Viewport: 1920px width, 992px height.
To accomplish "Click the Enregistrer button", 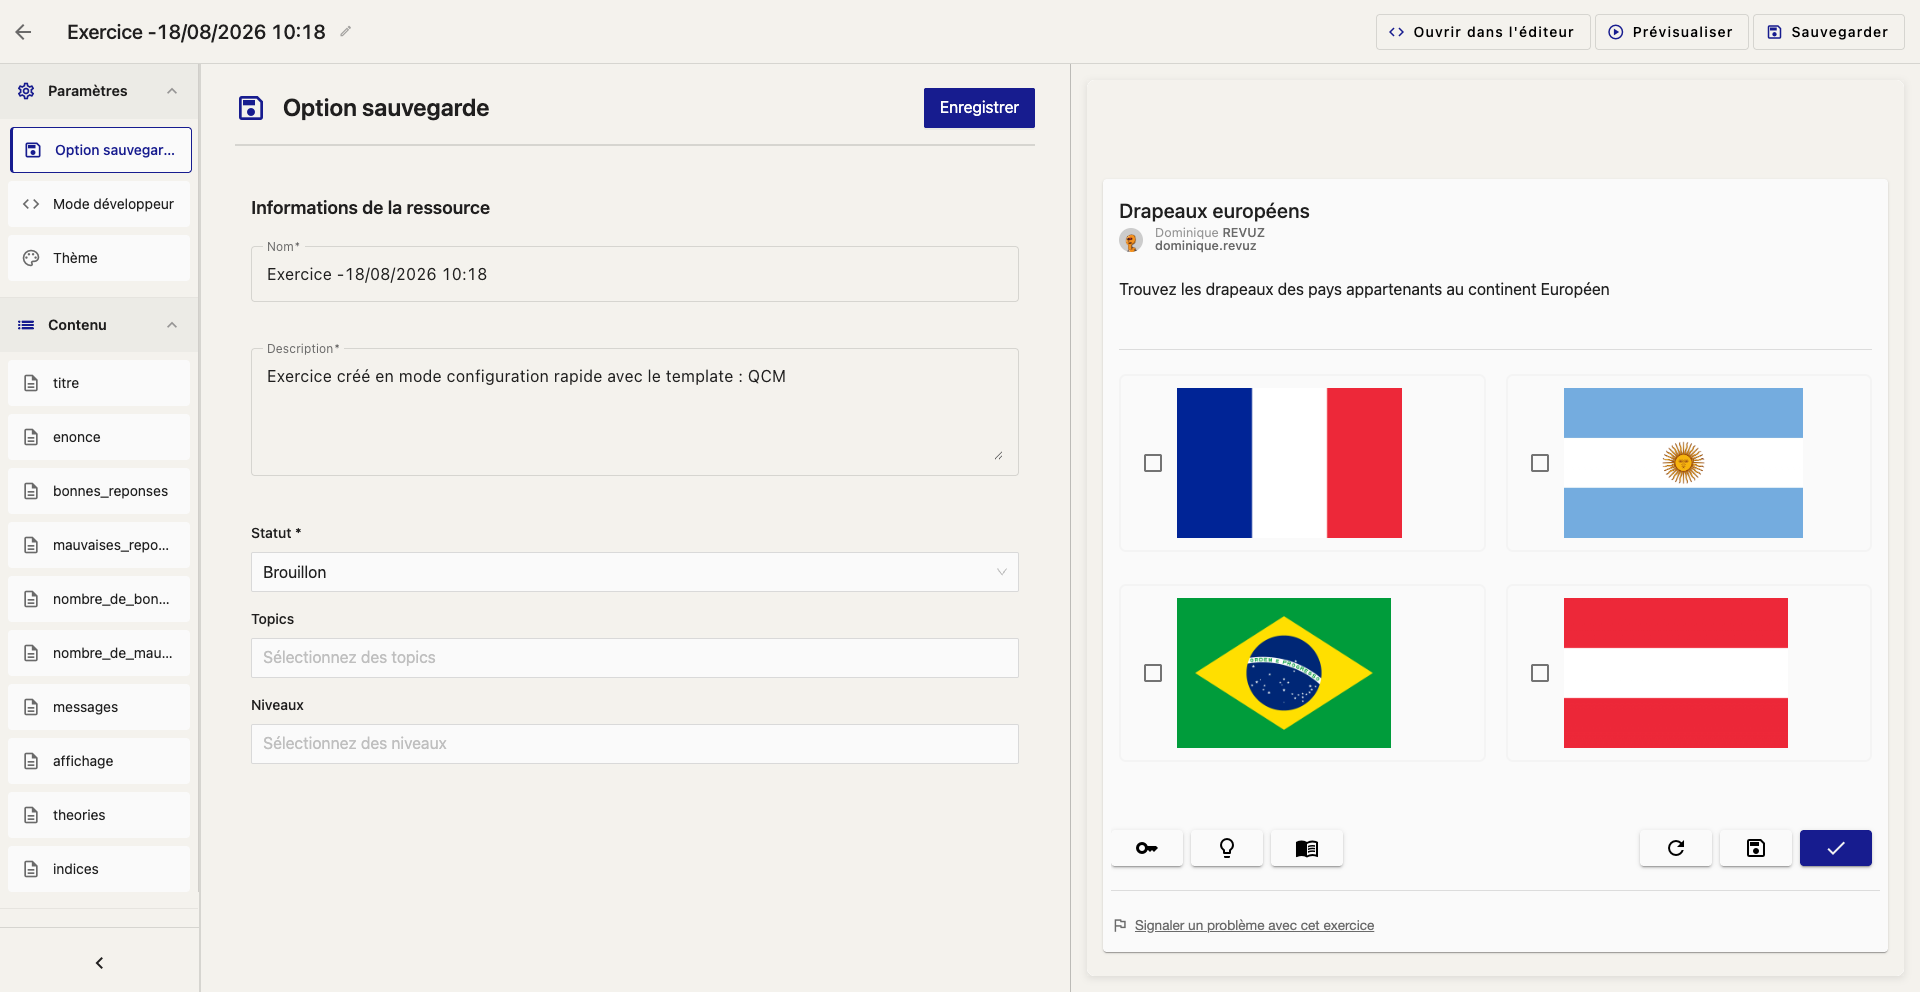I will 979,108.
